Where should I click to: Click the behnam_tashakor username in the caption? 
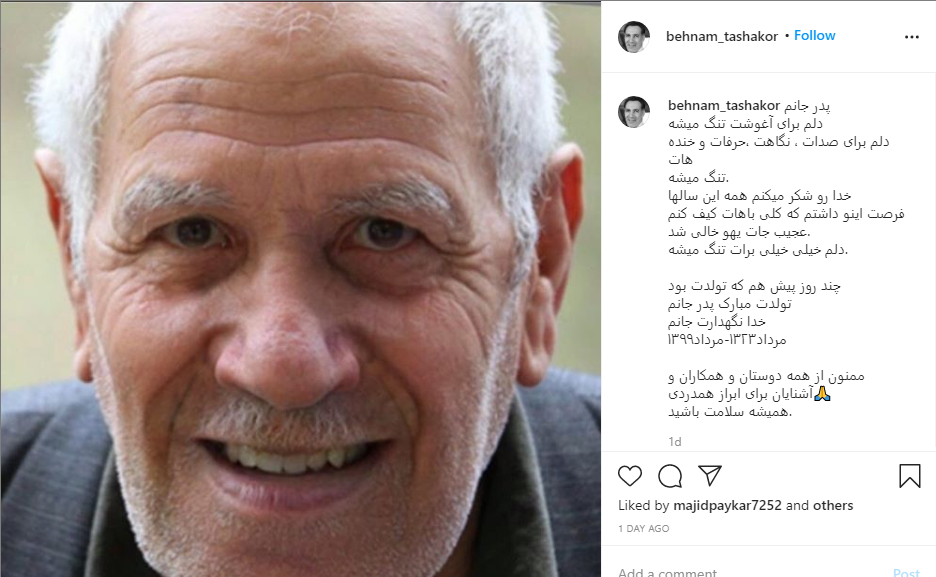tap(723, 106)
